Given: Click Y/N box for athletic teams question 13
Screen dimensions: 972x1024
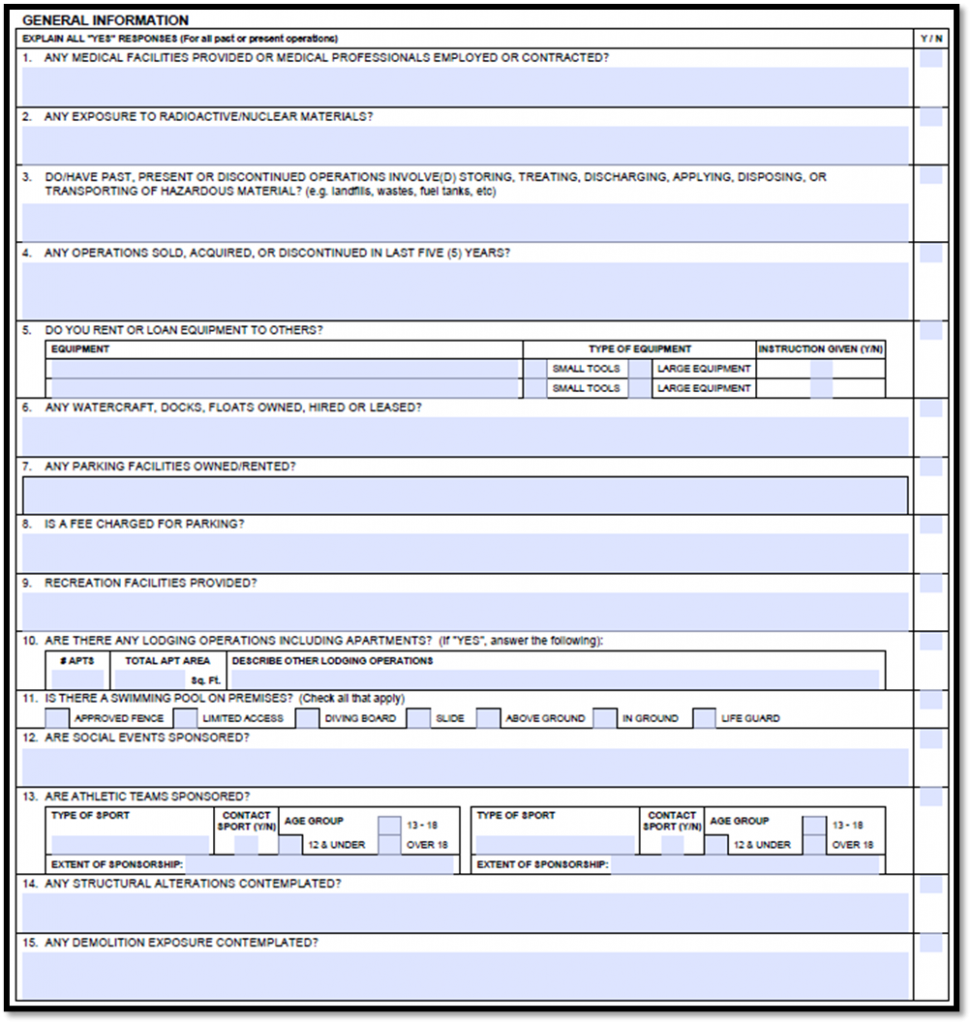Looking at the screenshot, I should (x=931, y=798).
